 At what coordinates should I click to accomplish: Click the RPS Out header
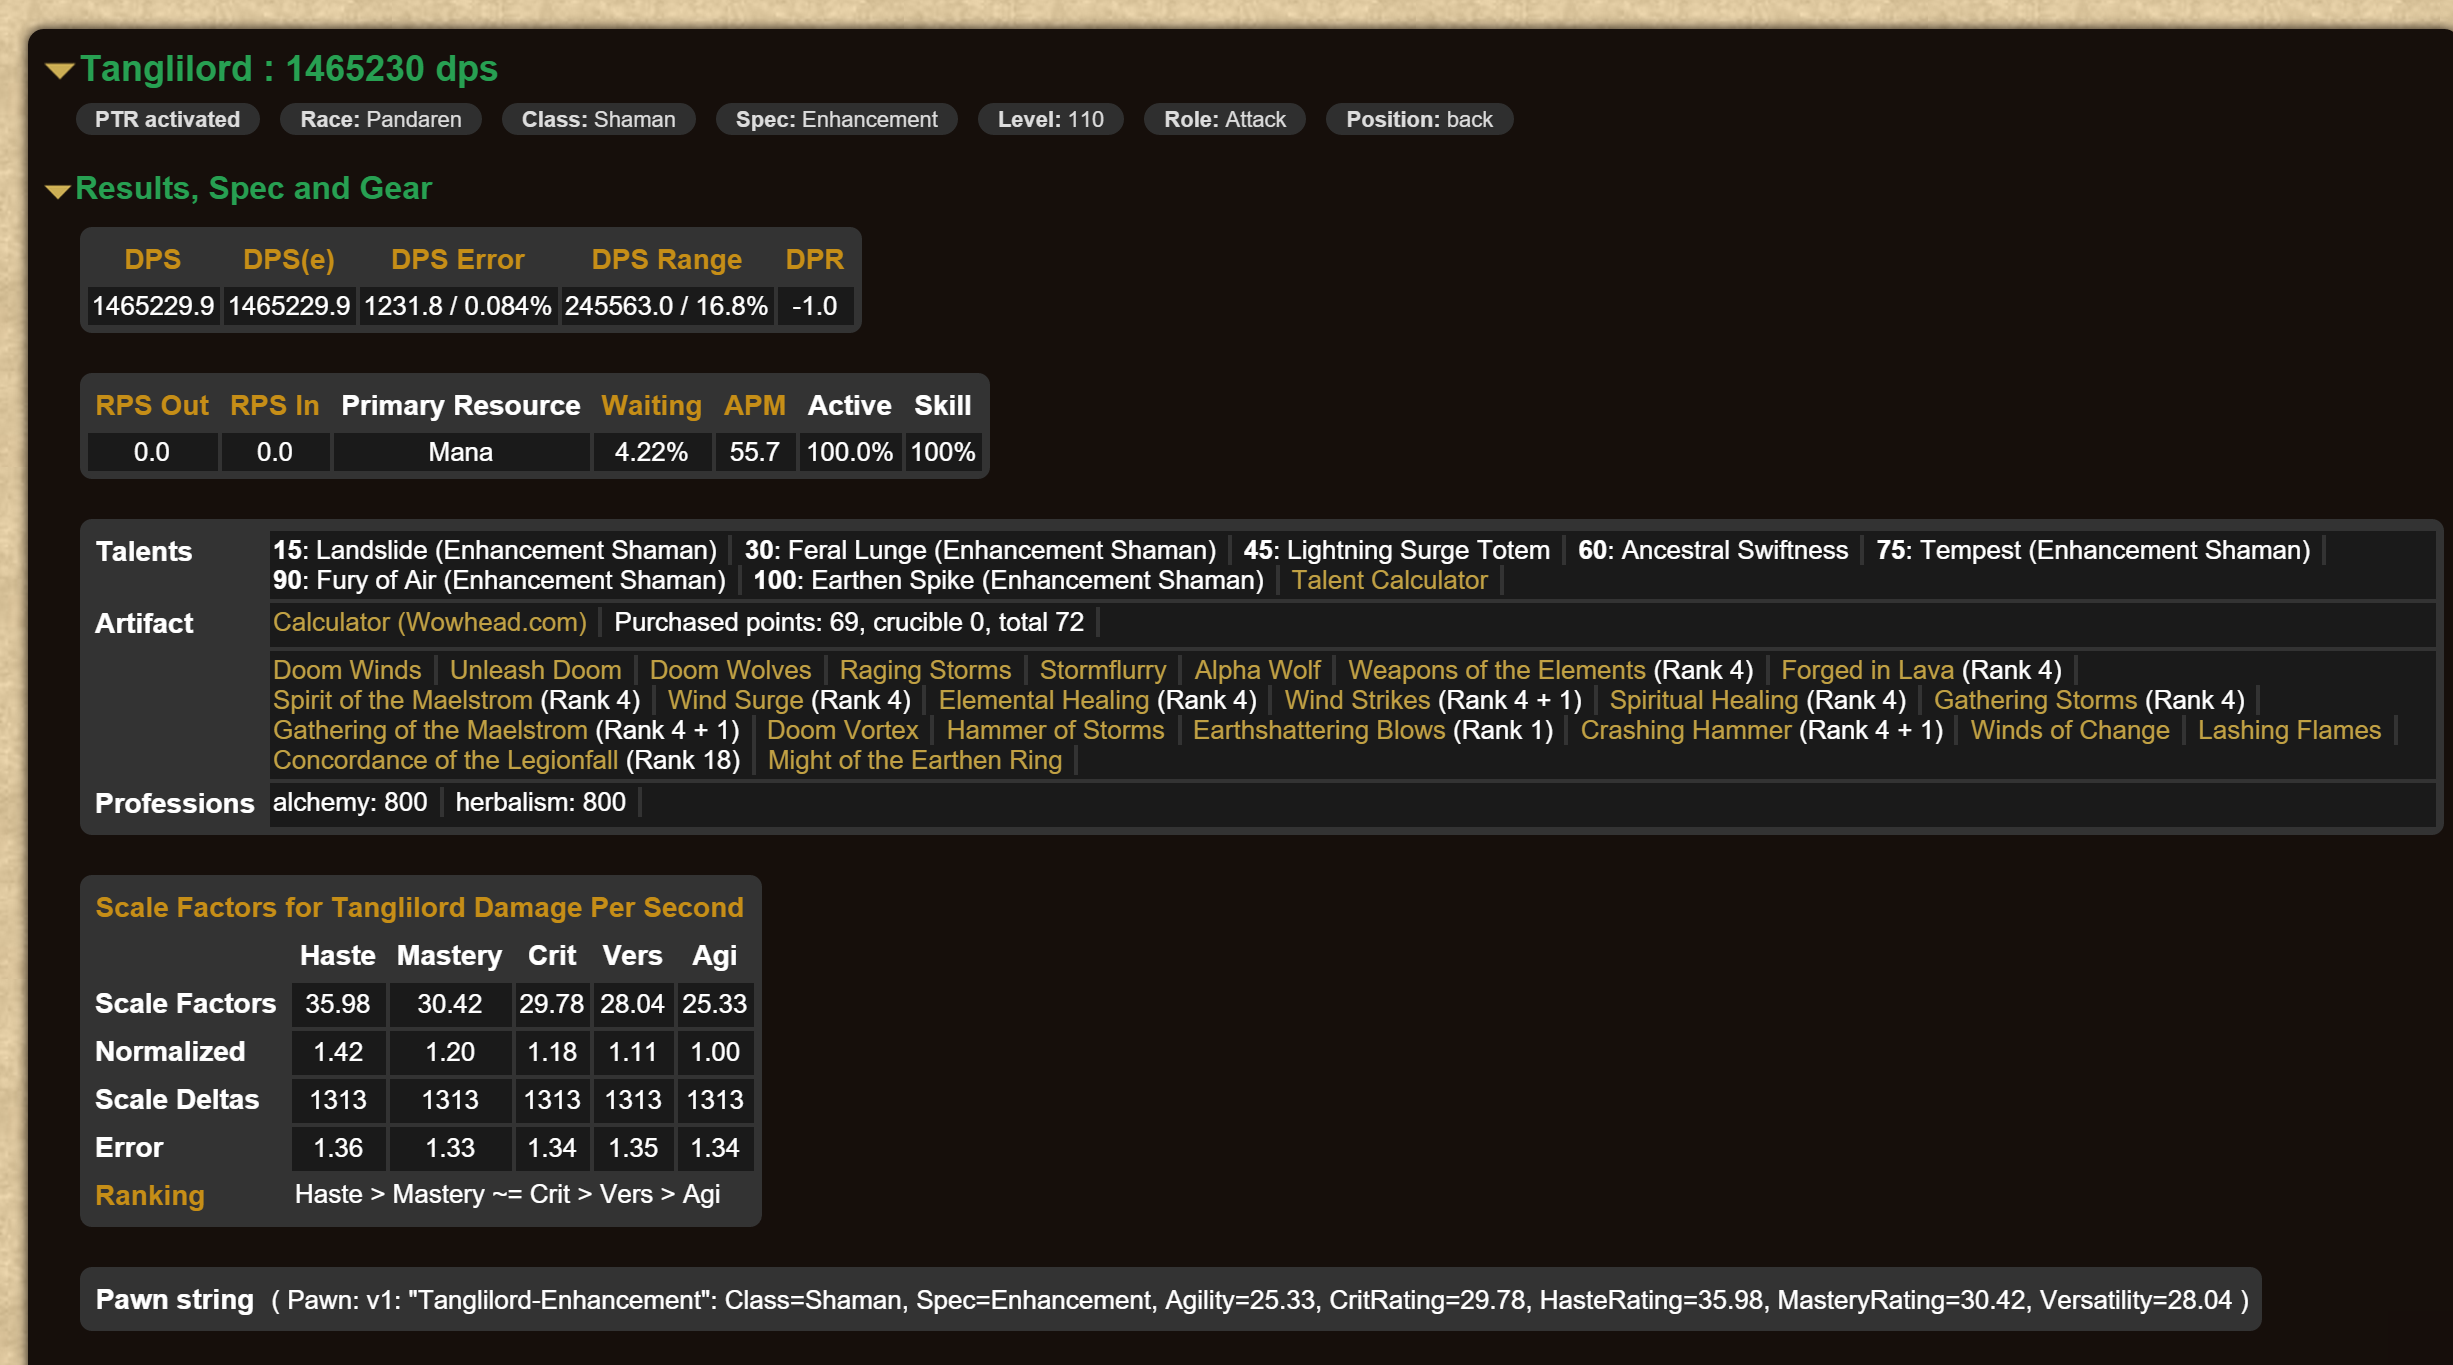coord(152,405)
